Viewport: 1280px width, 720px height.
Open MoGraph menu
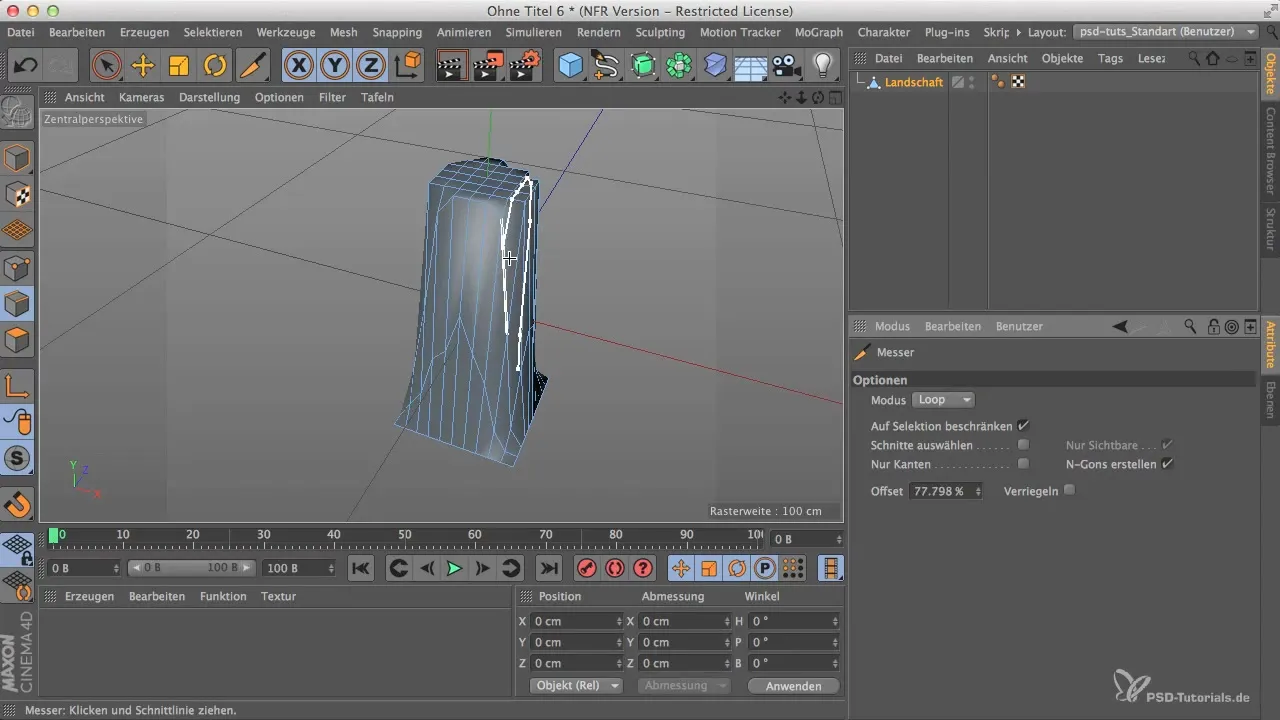click(x=819, y=32)
